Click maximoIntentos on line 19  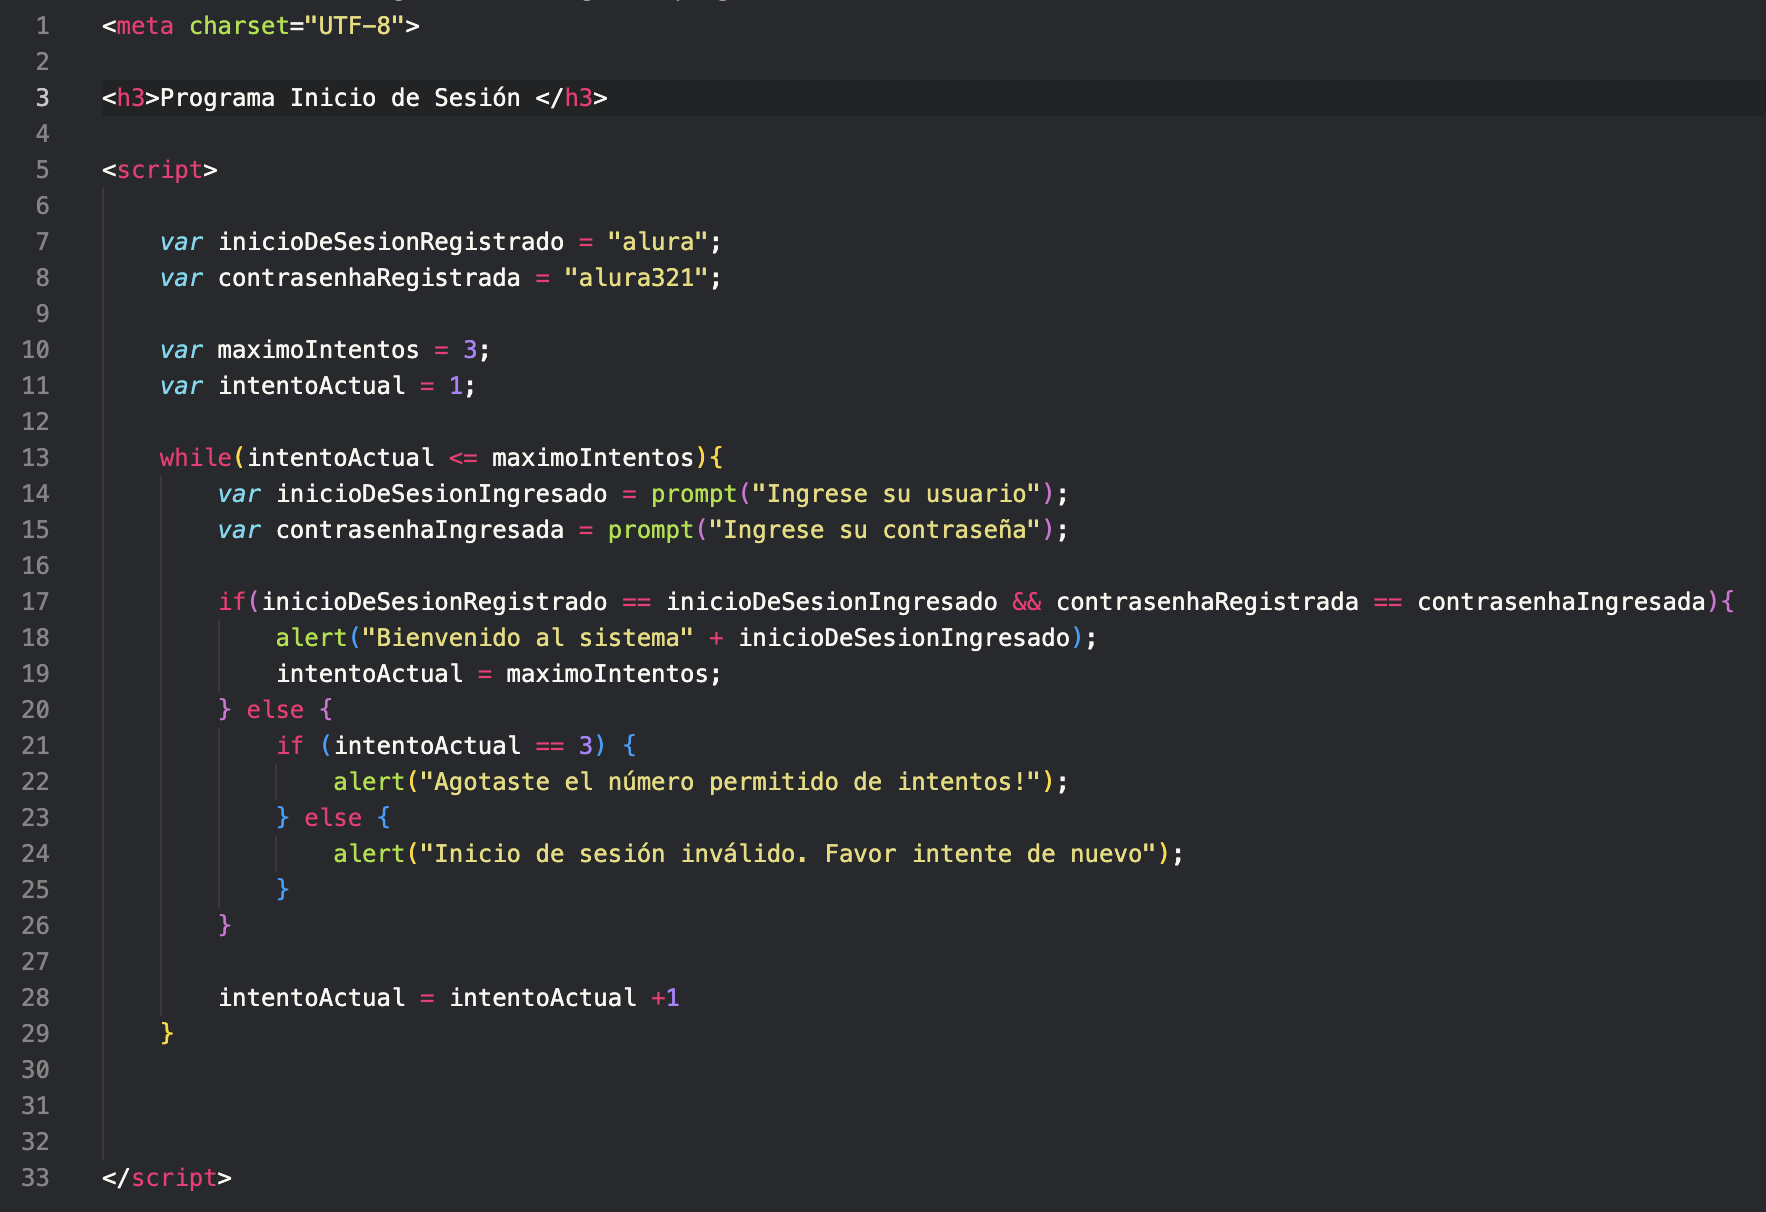pos(607,674)
